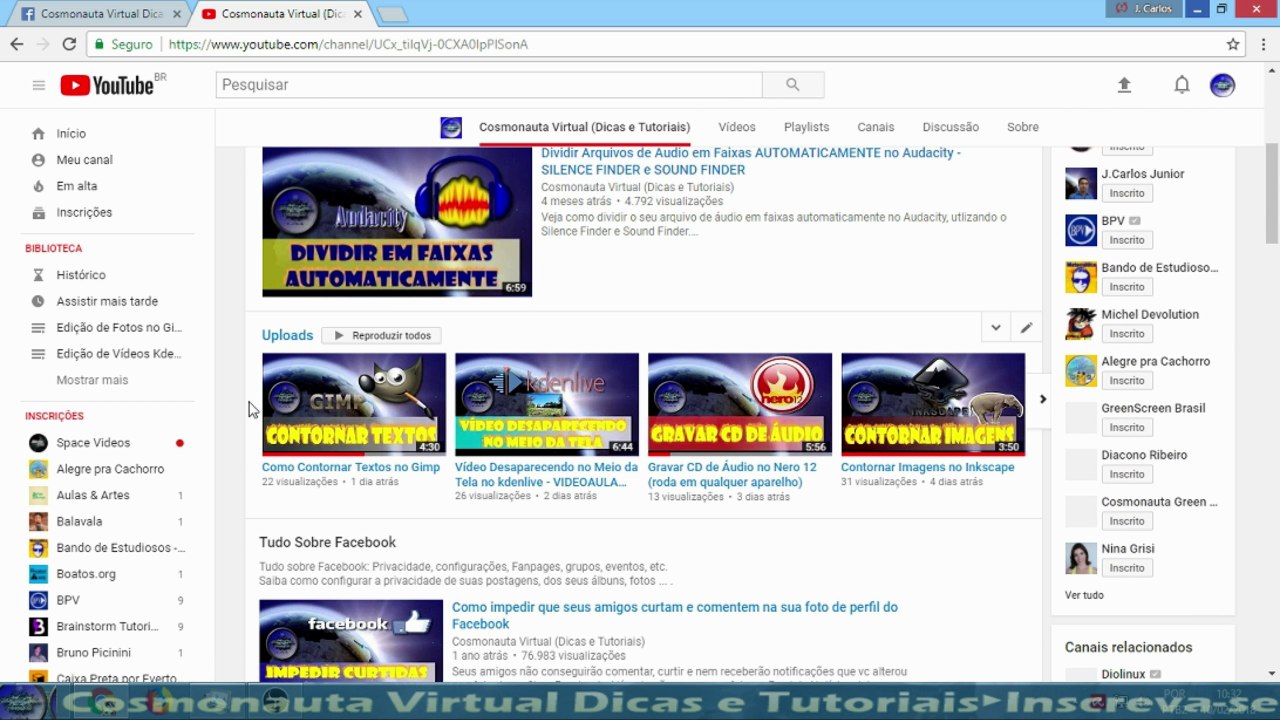Toggle Inscrito for Diacono Ribeiro
Image resolution: width=1280 pixels, height=720 pixels.
pos(1127,474)
